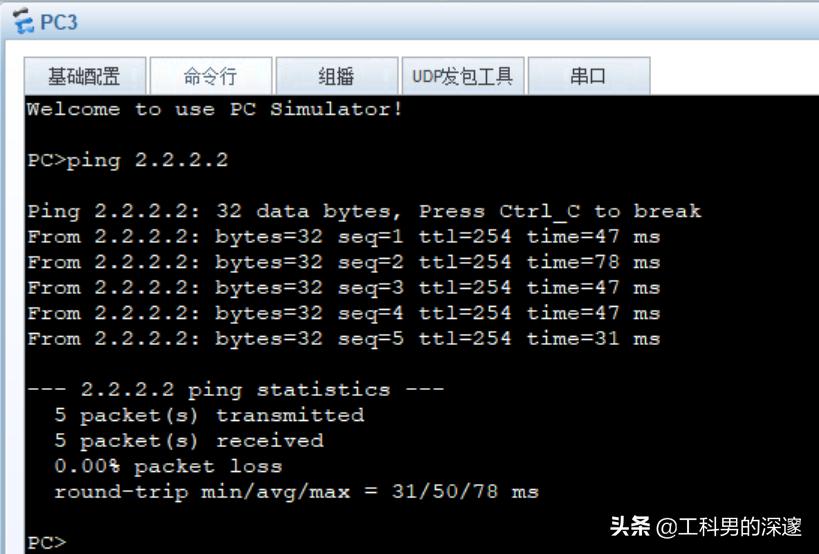Open the UDP发包工具 tab

click(x=462, y=76)
